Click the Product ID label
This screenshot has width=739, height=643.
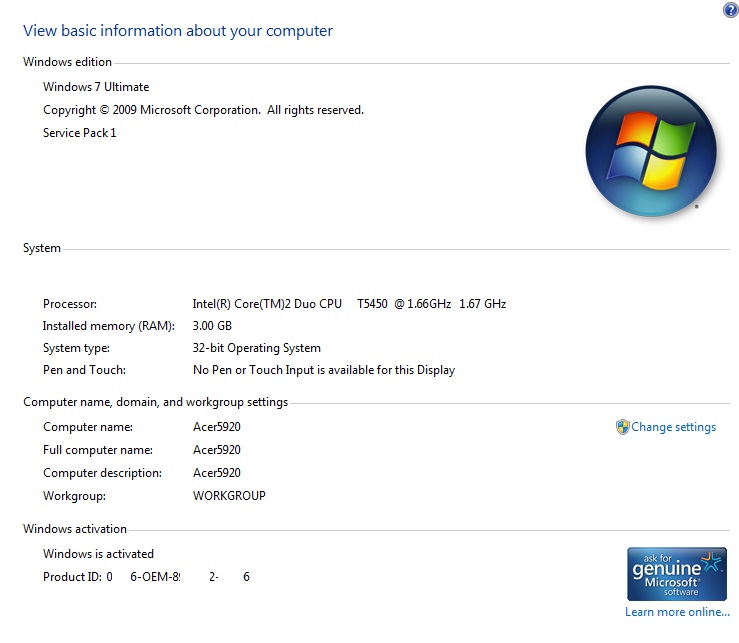(x=71, y=577)
